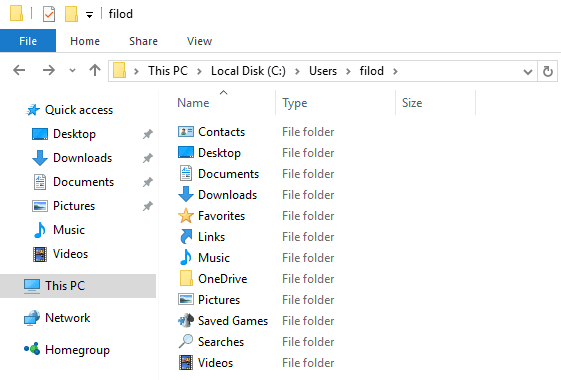The width and height of the screenshot is (561, 380).
Task: Select the Saved Games folder icon
Action: coord(186,321)
